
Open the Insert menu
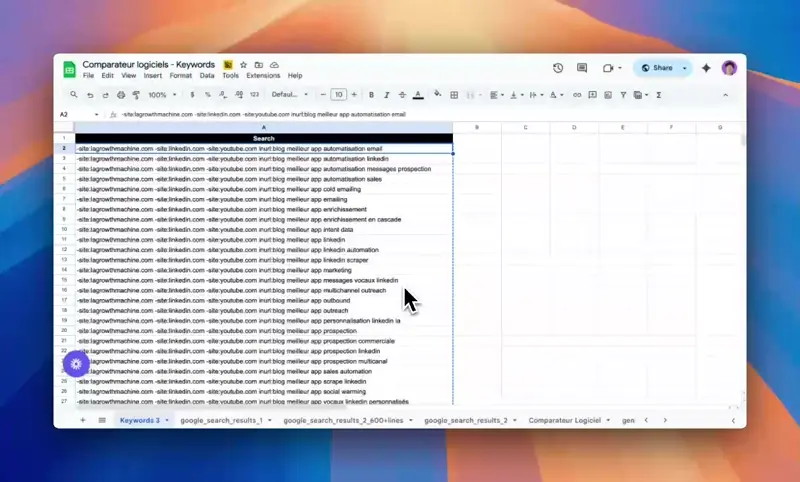tap(153, 75)
